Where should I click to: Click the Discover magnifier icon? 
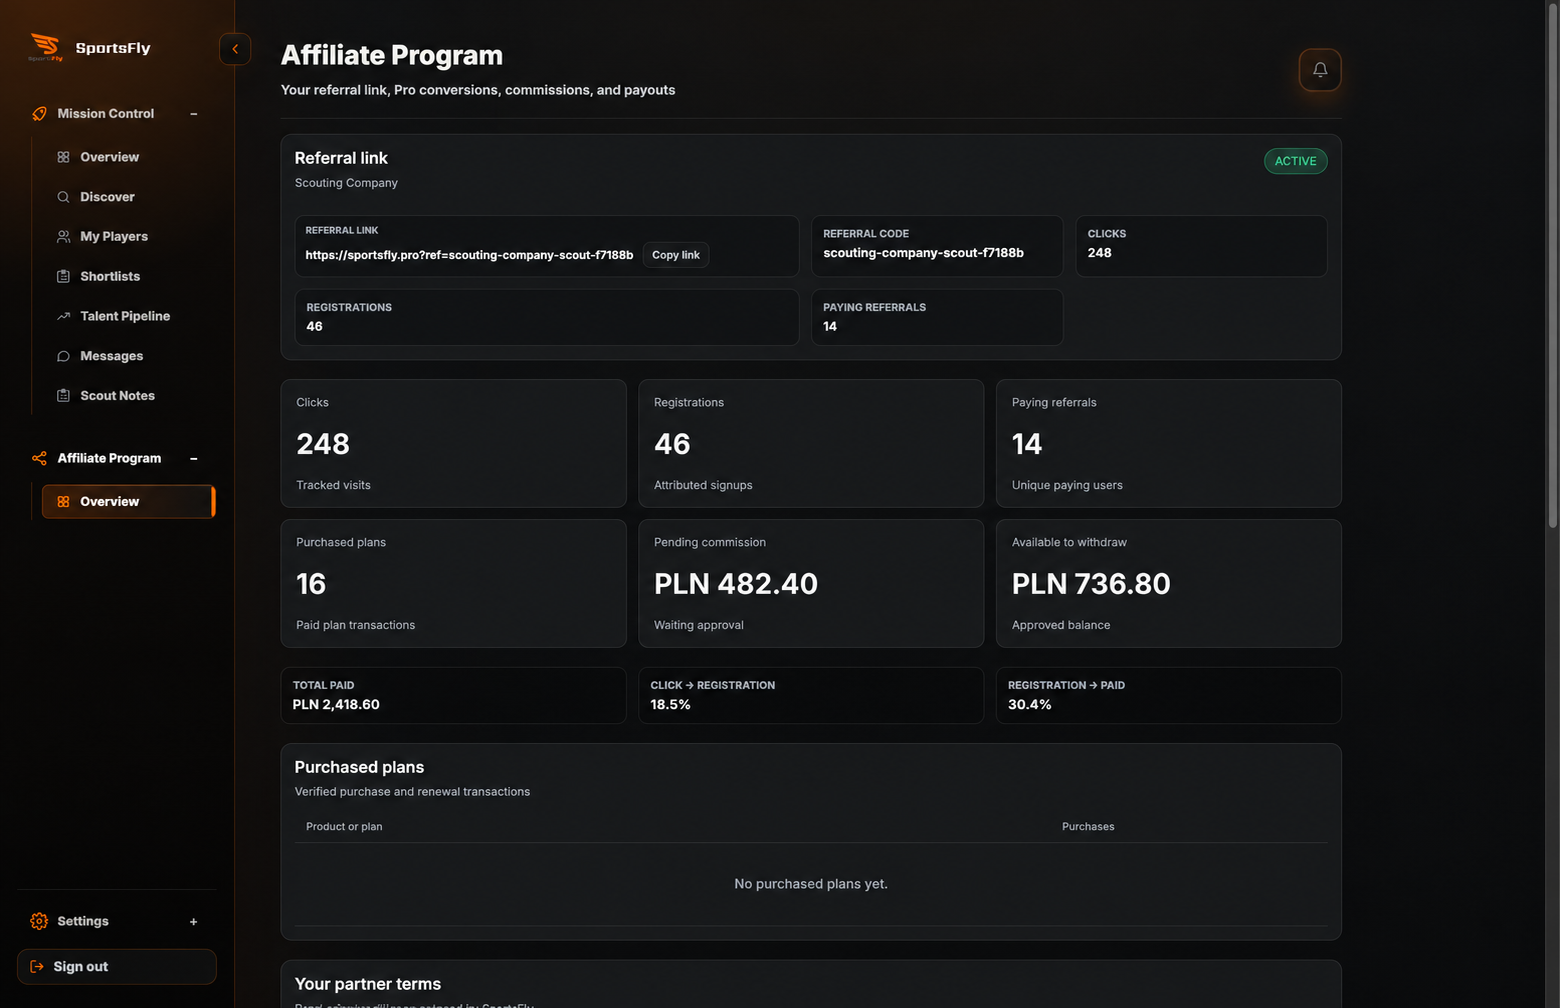(x=63, y=197)
